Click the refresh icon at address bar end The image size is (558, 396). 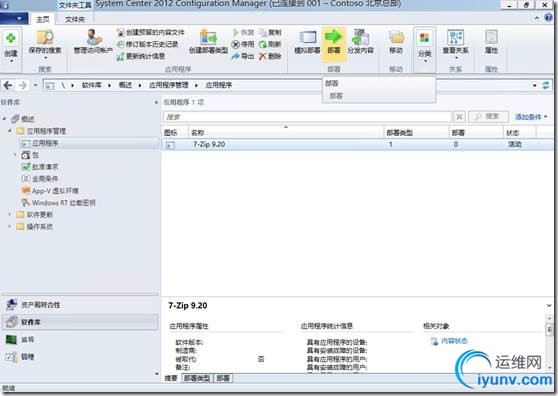546,85
